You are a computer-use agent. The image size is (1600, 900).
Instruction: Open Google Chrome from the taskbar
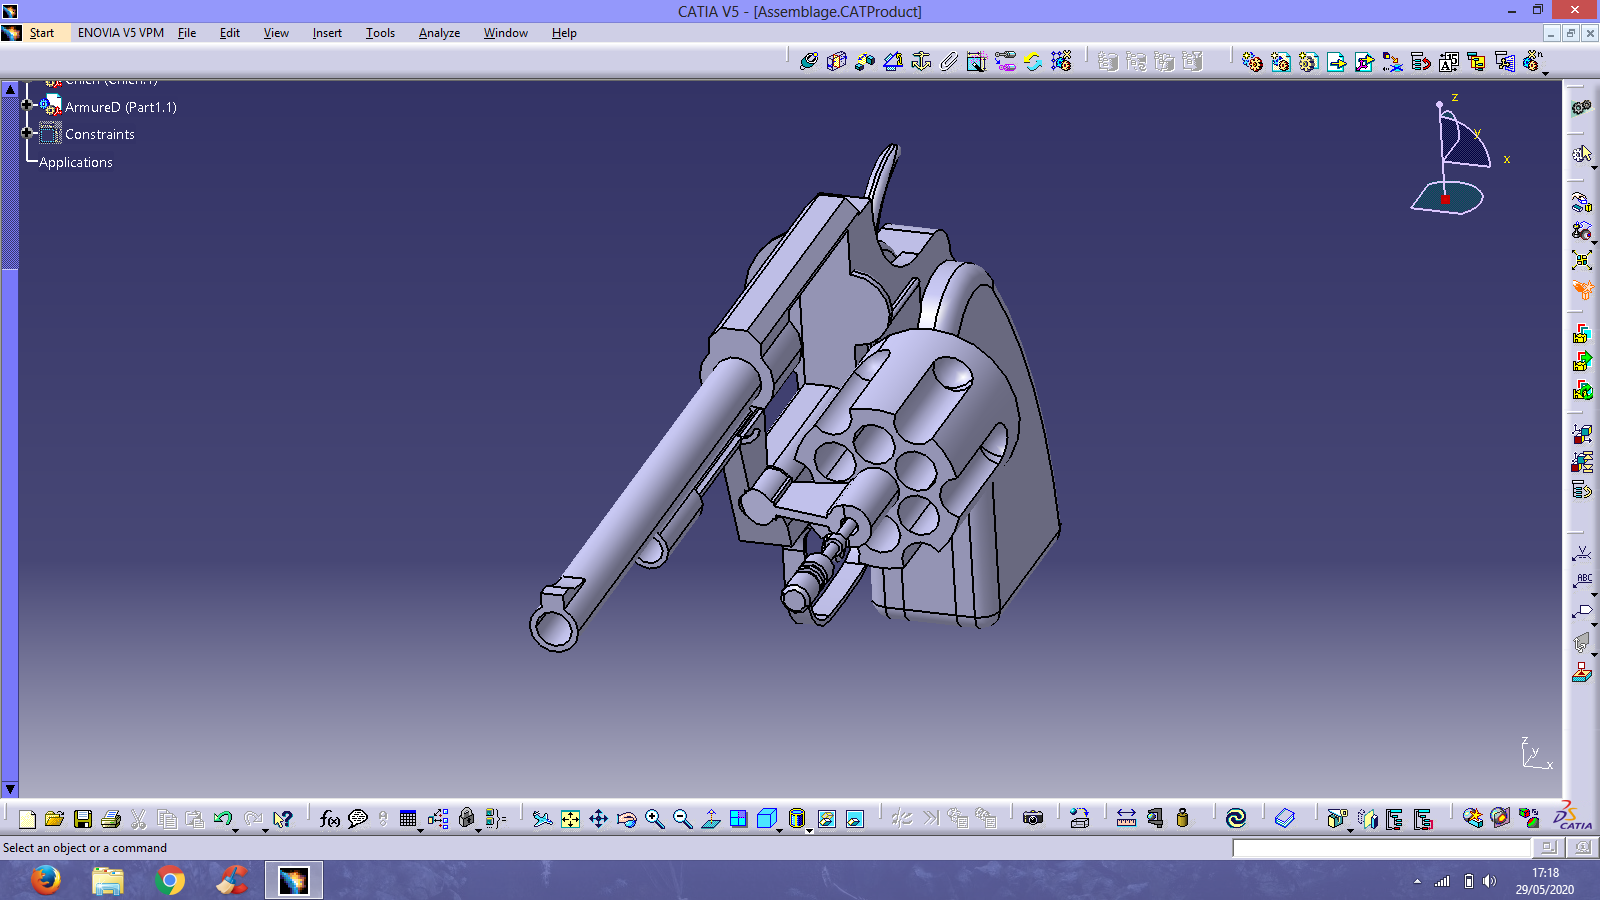coord(170,880)
